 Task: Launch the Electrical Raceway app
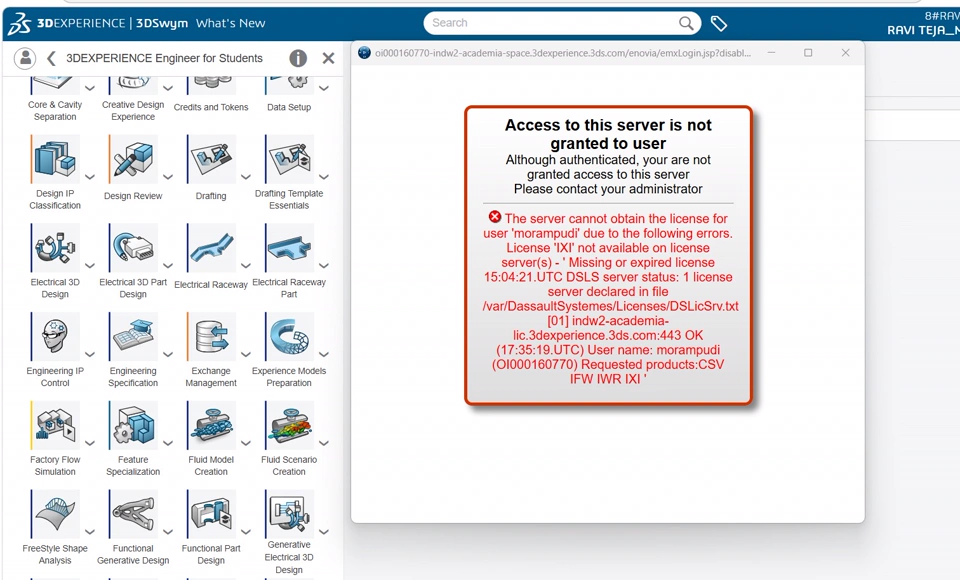click(211, 248)
